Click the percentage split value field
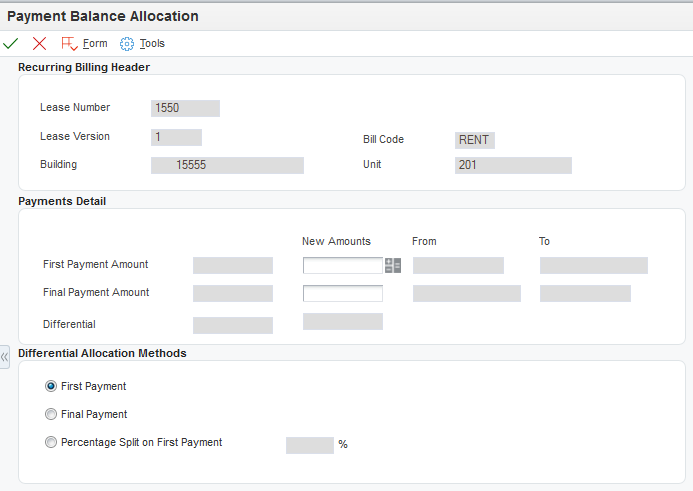693x491 pixels. [309, 445]
